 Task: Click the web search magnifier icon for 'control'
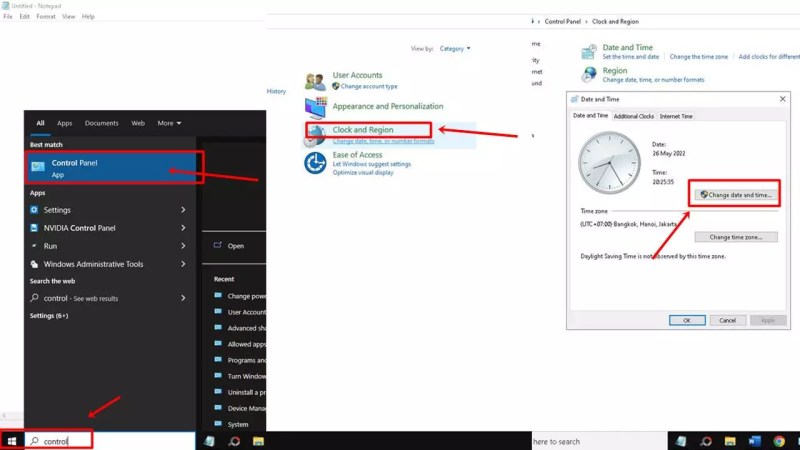click(x=34, y=297)
